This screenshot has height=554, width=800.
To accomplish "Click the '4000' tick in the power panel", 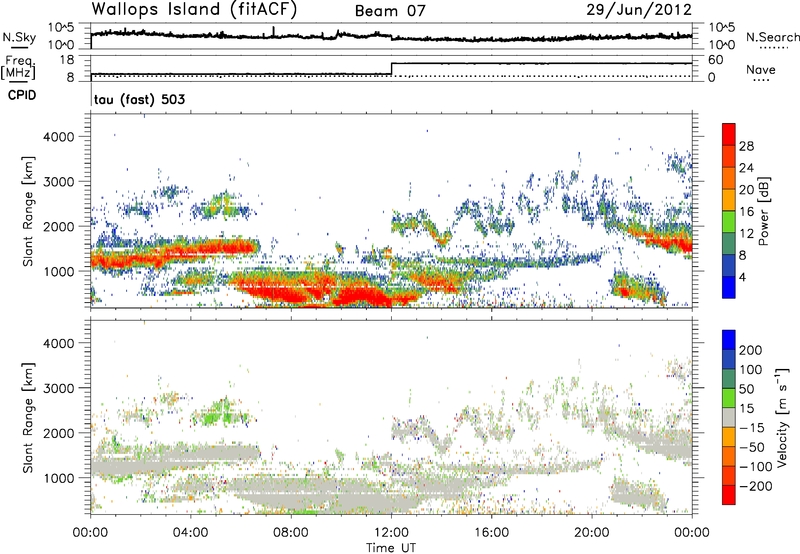I will click(58, 137).
